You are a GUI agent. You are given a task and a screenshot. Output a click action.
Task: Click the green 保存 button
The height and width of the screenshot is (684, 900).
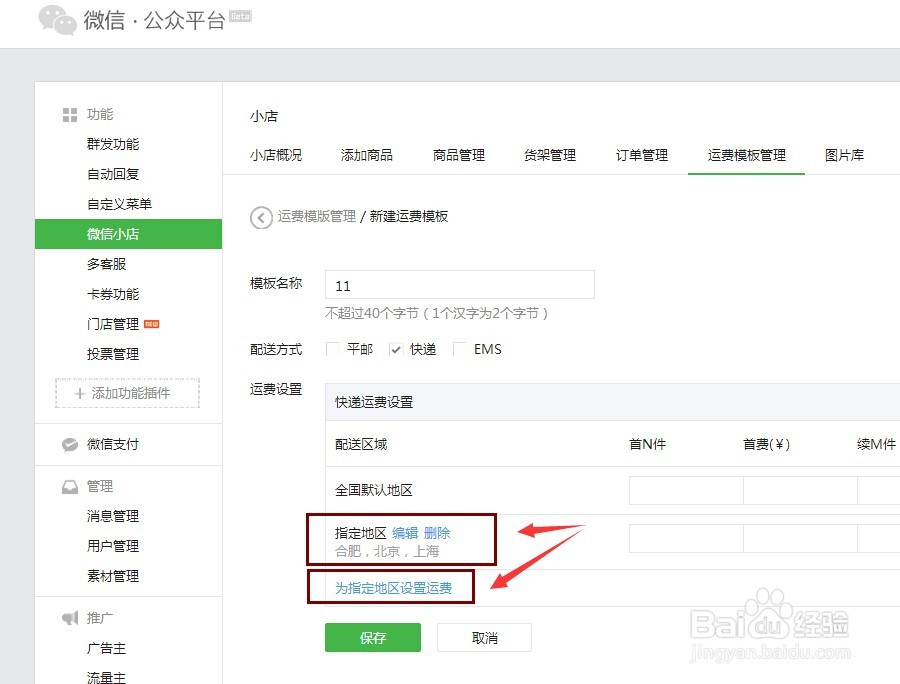(373, 638)
